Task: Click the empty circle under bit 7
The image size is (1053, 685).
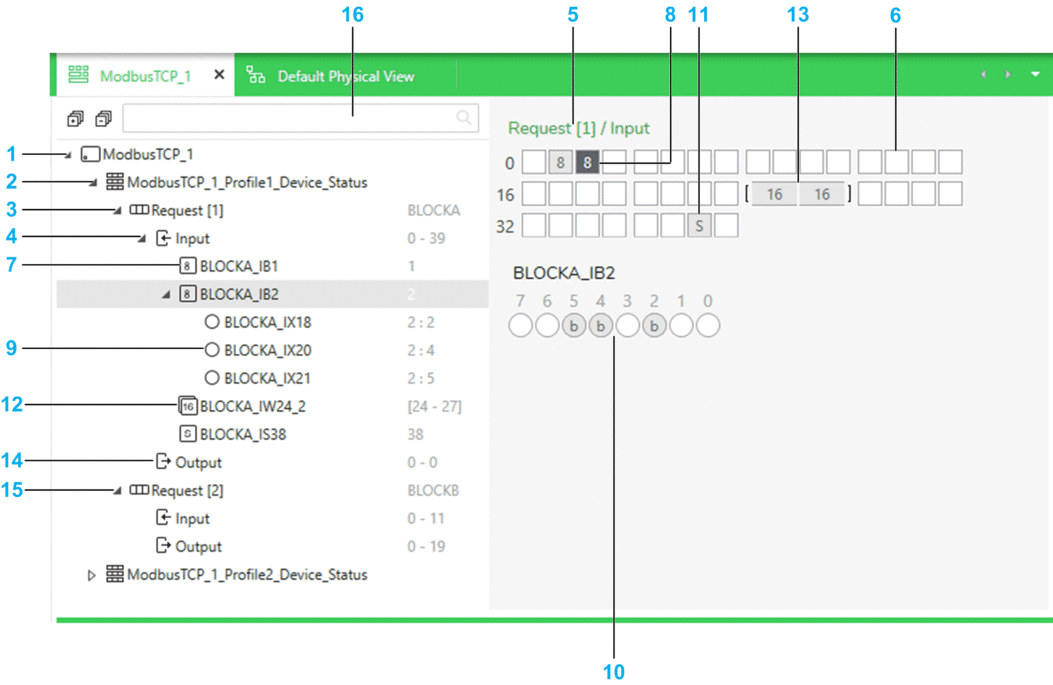Action: [520, 326]
